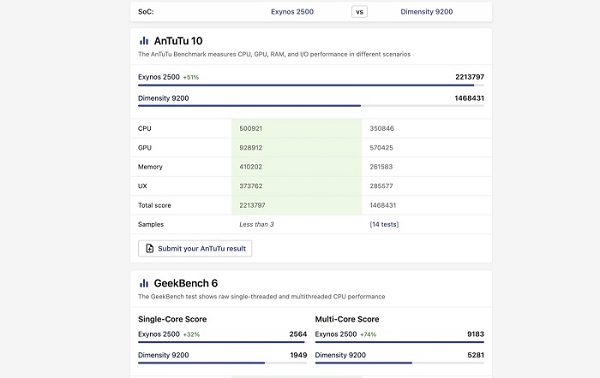Click the AnTuTu 10 heading
The image size is (600, 378).
178,41
